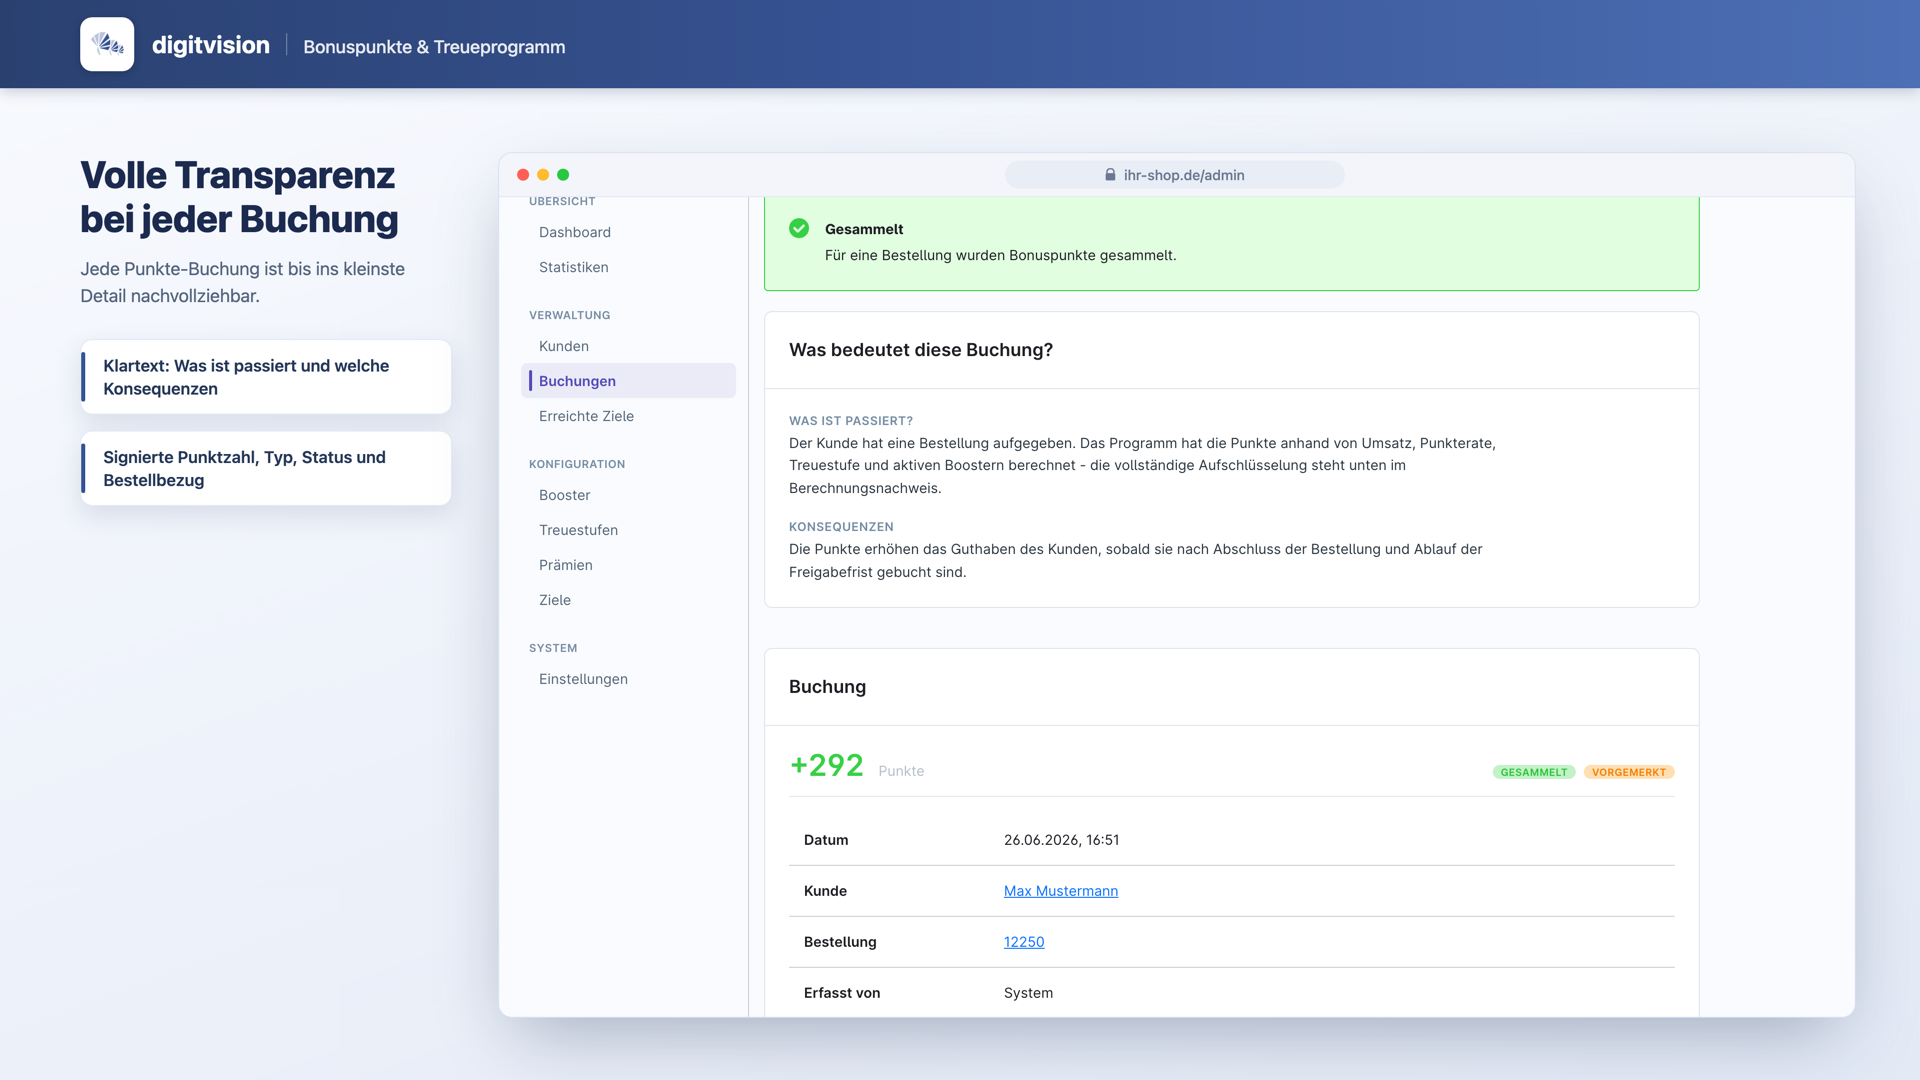Click the green checkmark Gesammelt icon
This screenshot has width=1920, height=1080.
799,228
